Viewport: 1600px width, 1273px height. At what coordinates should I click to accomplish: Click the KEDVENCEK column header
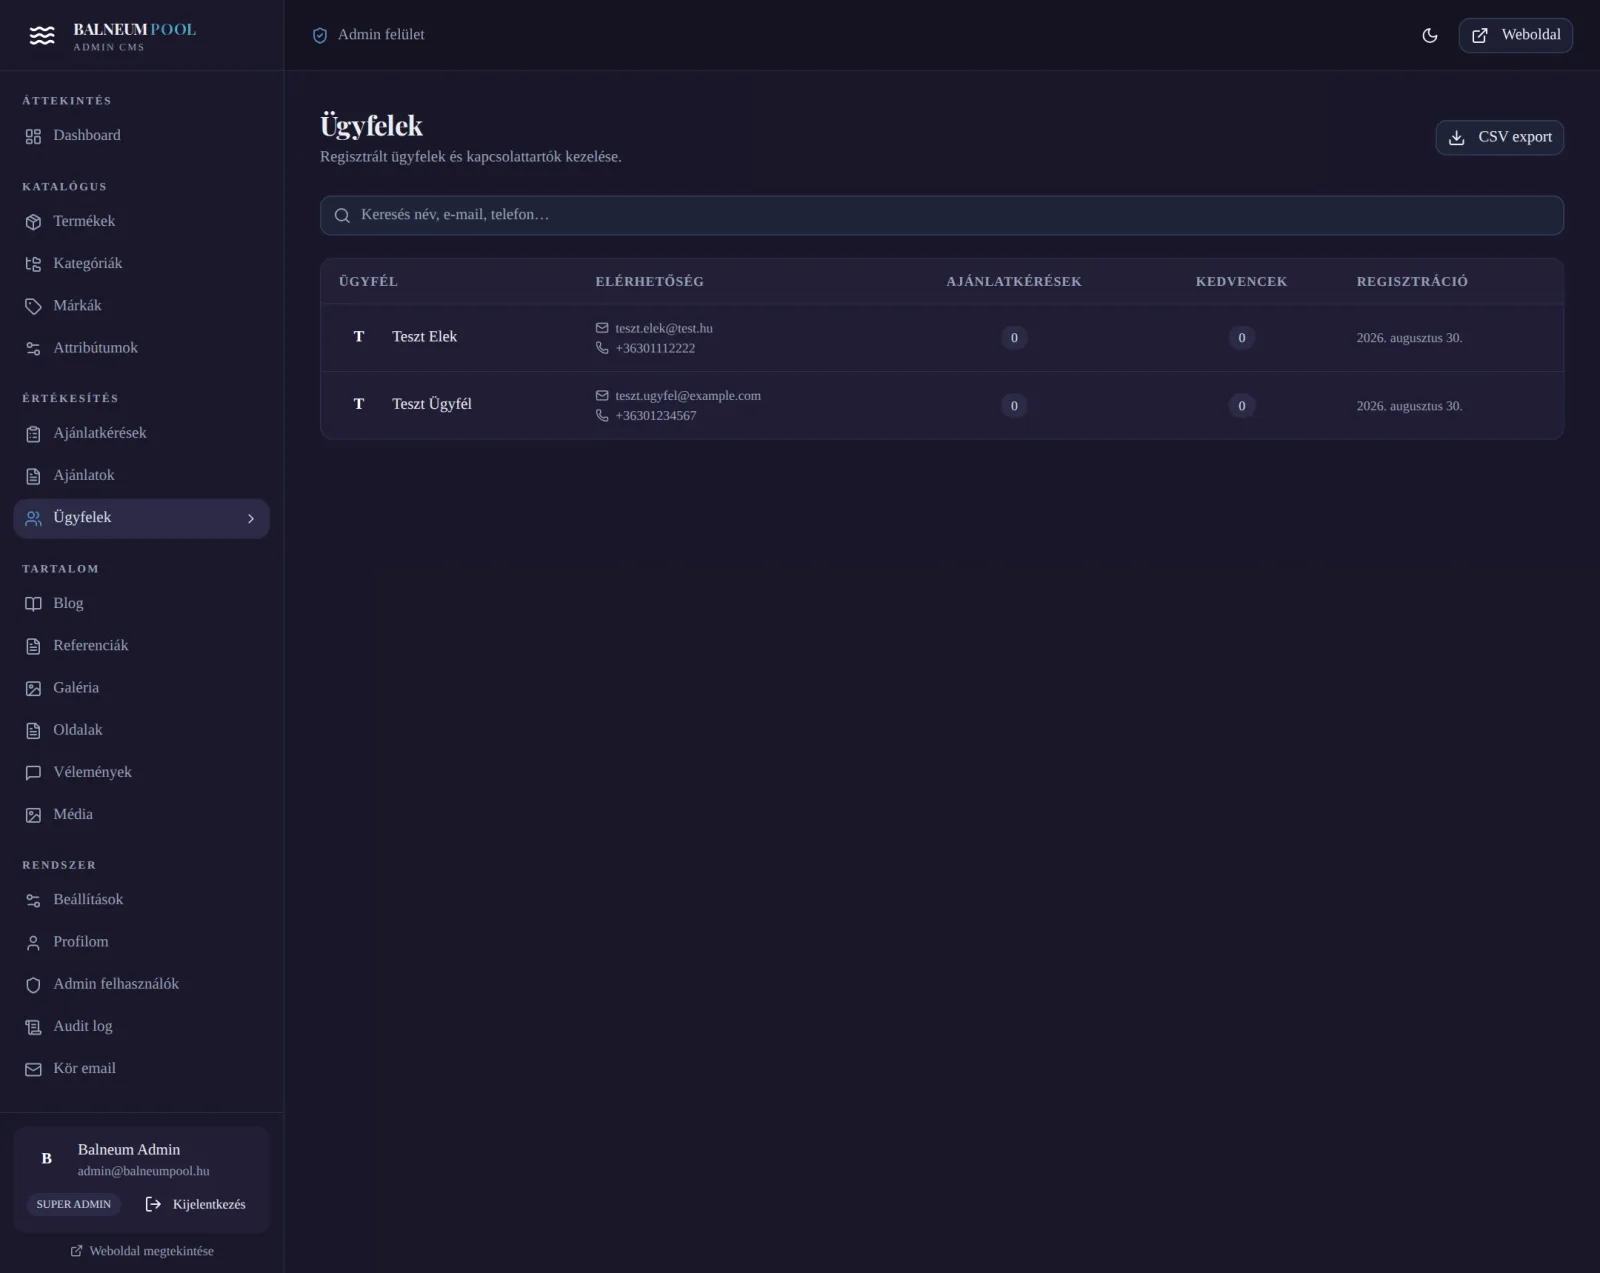(1241, 282)
